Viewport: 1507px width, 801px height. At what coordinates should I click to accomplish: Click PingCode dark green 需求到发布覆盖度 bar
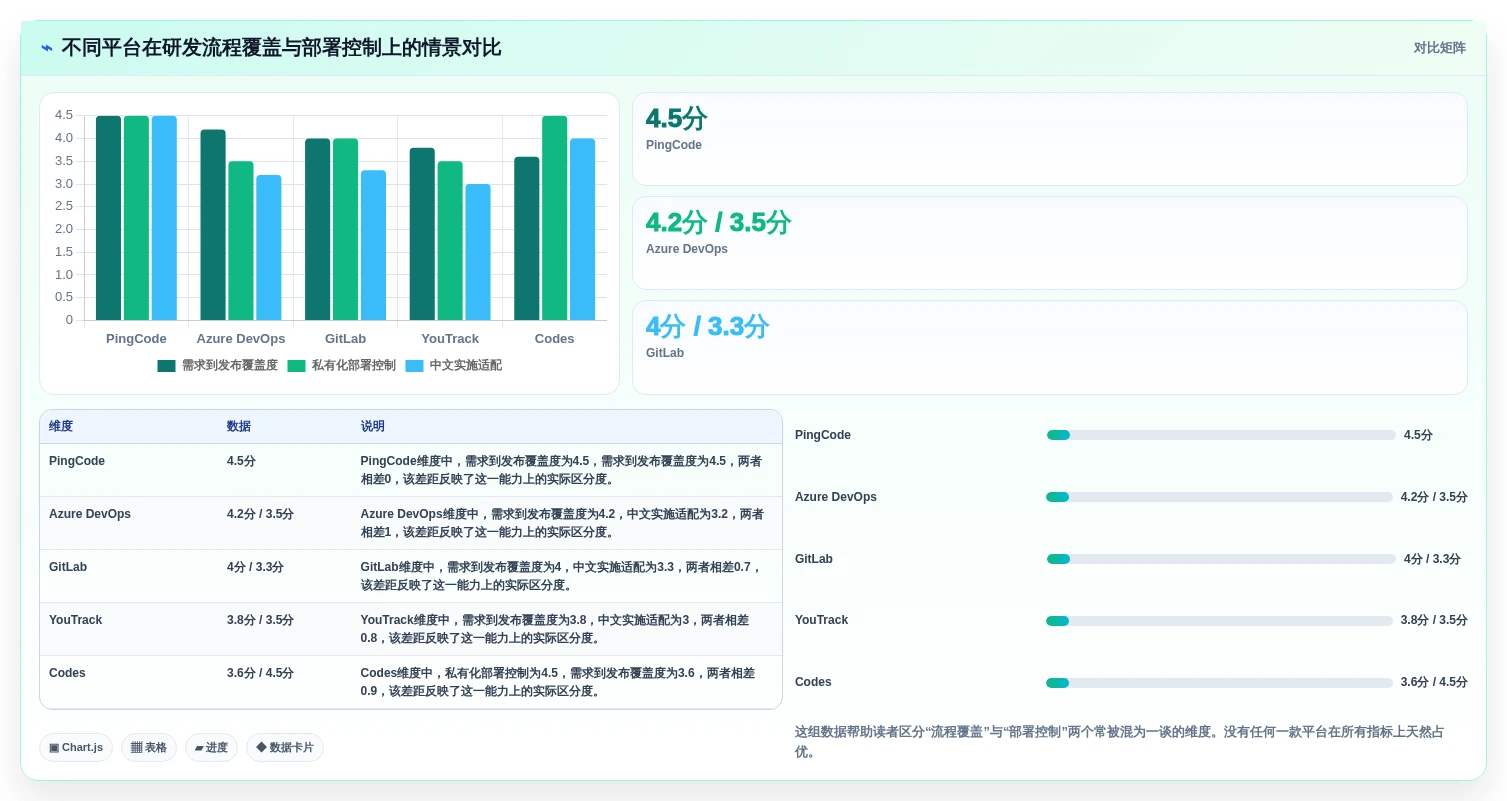109,218
